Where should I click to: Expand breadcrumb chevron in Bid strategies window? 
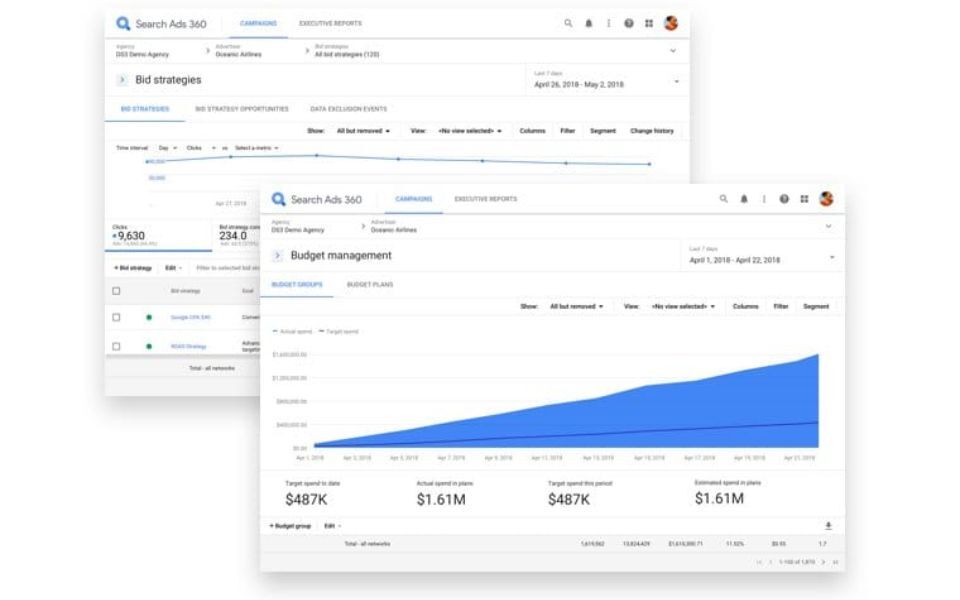pyautogui.click(x=673, y=51)
